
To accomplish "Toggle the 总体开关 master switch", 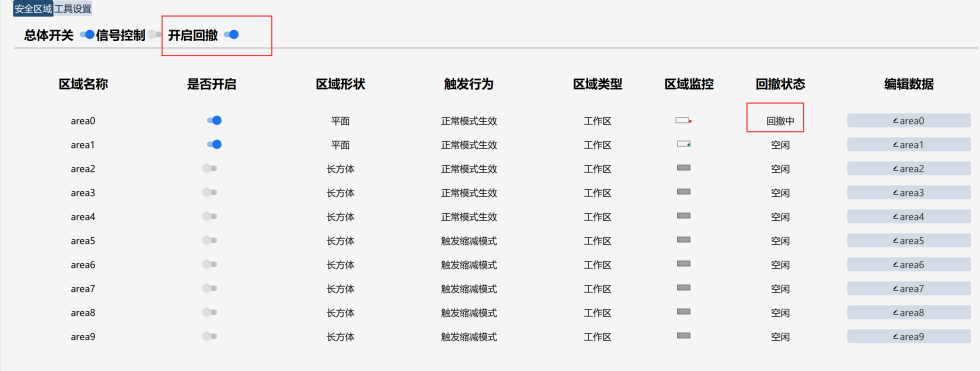I will pyautogui.click(x=87, y=35).
